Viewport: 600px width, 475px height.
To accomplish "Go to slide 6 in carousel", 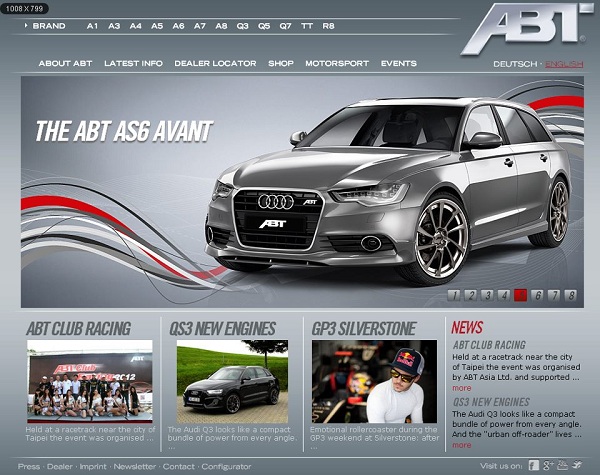I will tap(537, 295).
